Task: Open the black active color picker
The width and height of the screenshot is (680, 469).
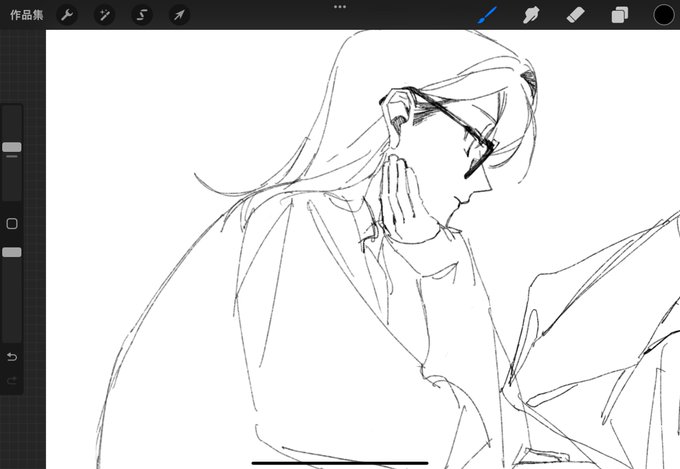Action: [664, 15]
